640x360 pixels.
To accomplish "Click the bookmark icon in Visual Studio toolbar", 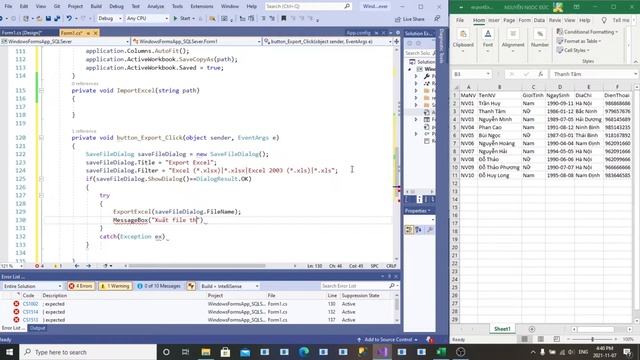I will point(283,19).
